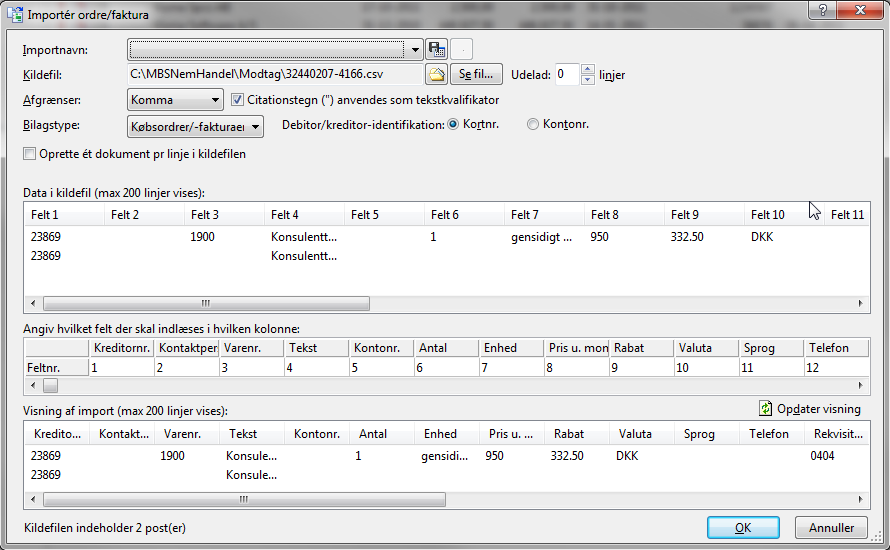
Task: Click the dialog title bar icon
Action: (15, 14)
